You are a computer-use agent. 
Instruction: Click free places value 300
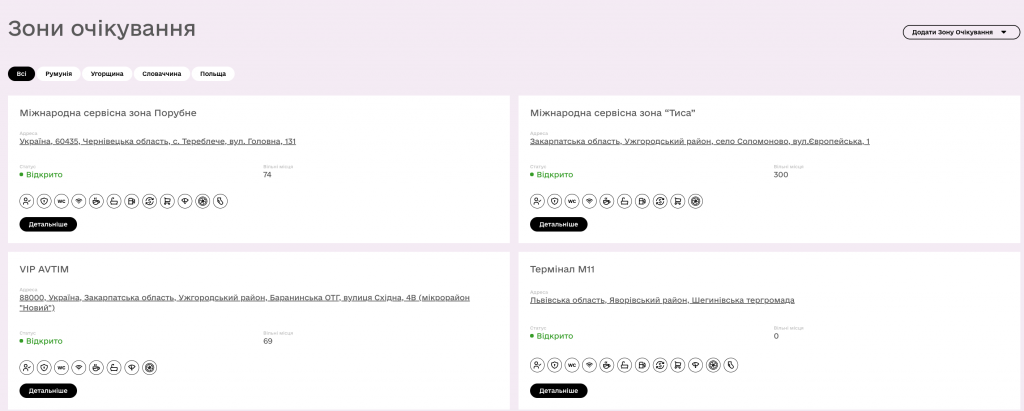click(x=780, y=174)
